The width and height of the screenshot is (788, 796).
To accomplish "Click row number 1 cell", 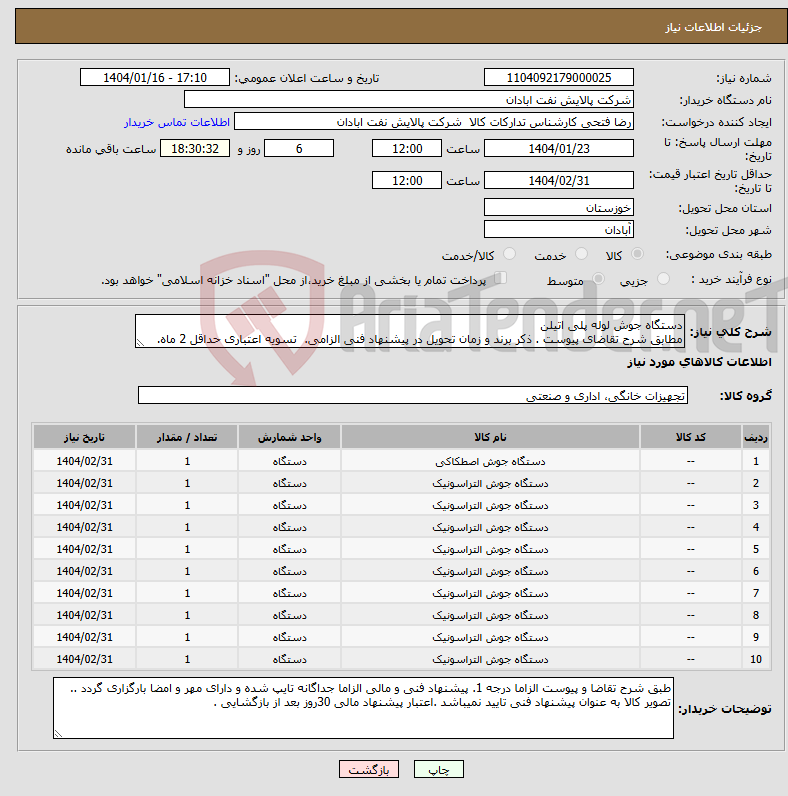I will point(756,461).
